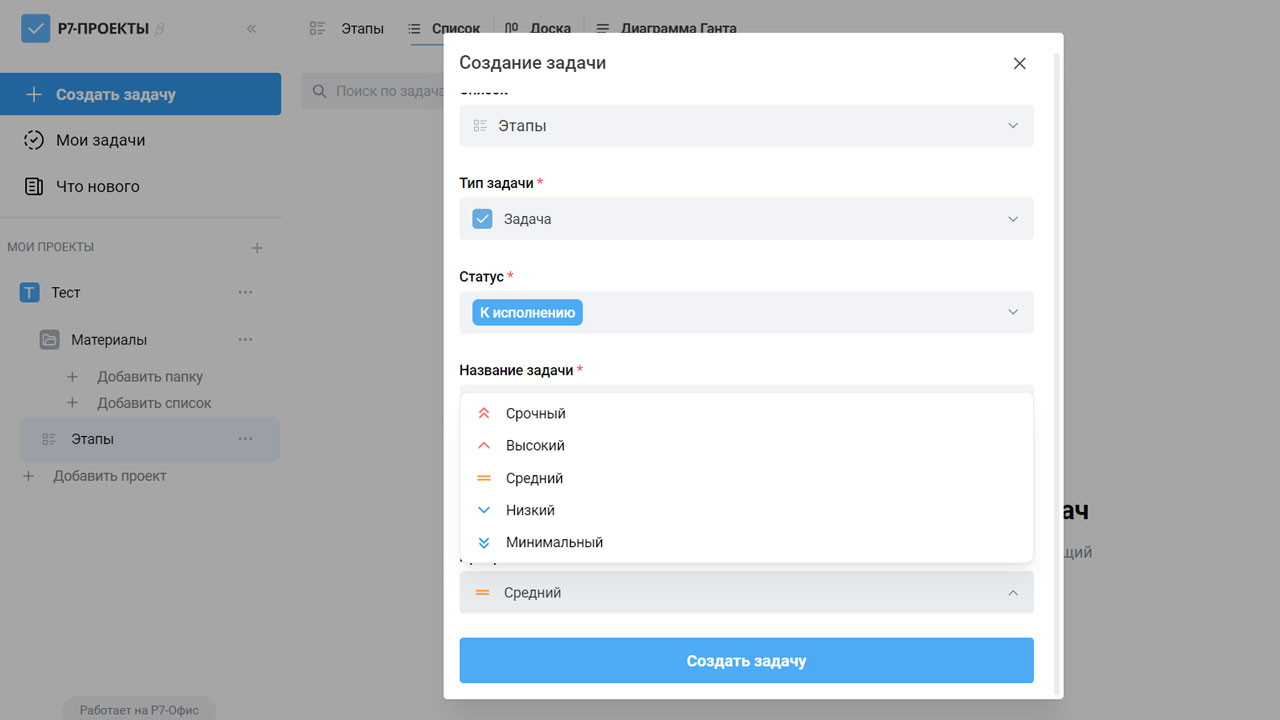Switch to the Диаграмма Ганта tab

(x=666, y=29)
